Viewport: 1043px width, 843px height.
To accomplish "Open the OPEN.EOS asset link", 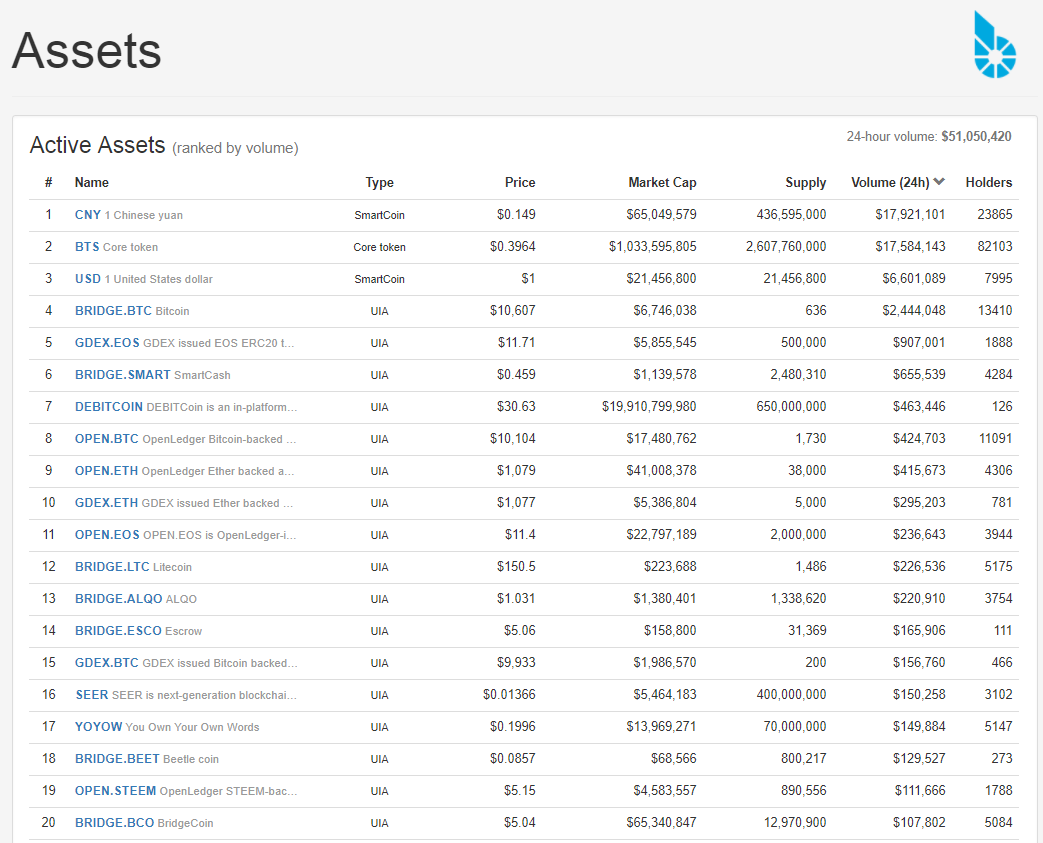I will [x=107, y=535].
